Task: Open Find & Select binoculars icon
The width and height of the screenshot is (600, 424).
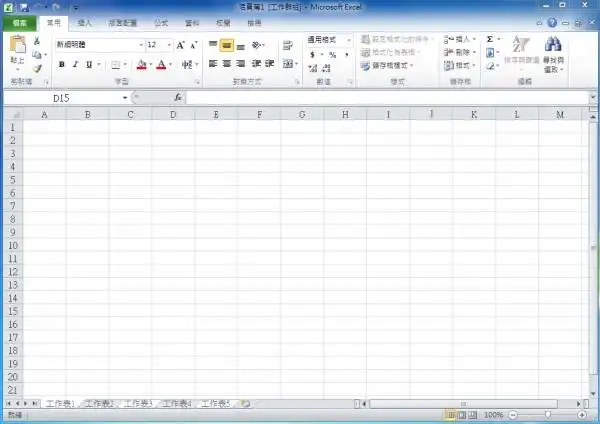Action: 553,46
